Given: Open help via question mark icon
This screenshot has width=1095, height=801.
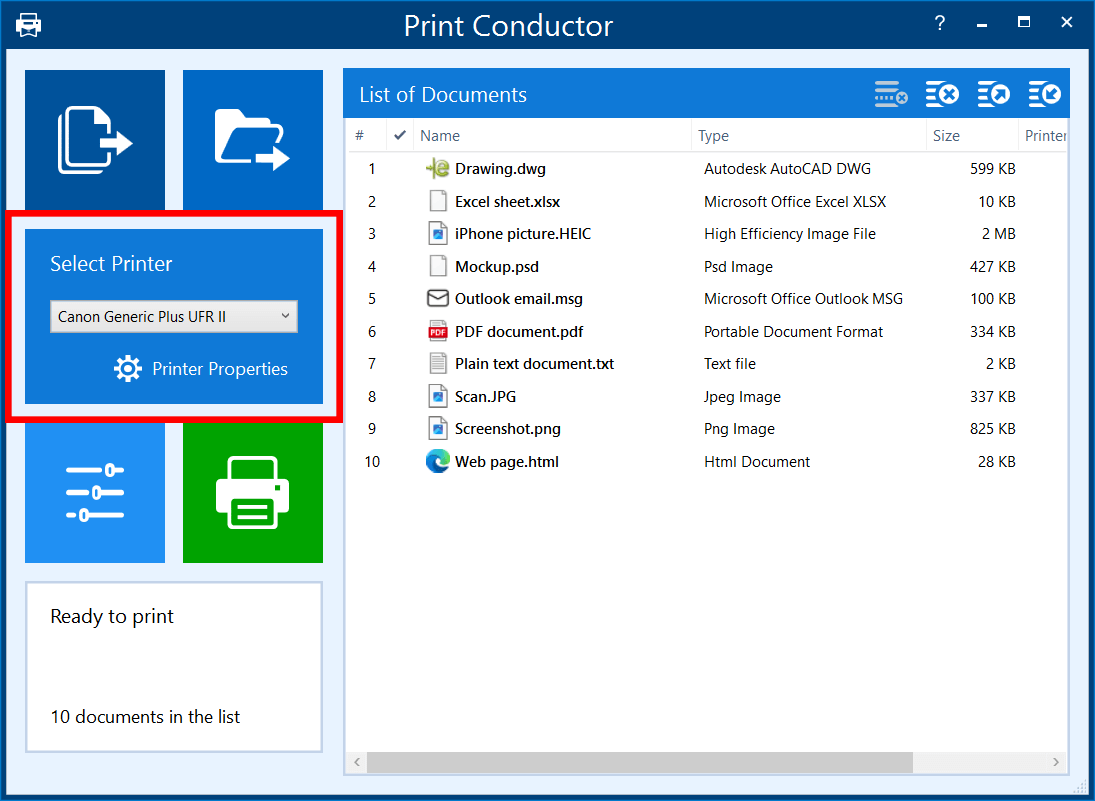Looking at the screenshot, I should click(x=940, y=24).
